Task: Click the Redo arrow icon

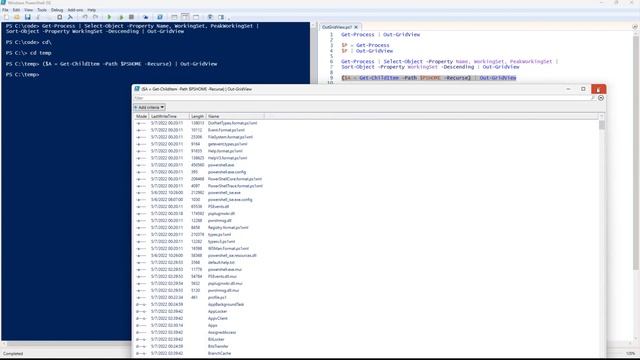Action: [x=96, y=17]
